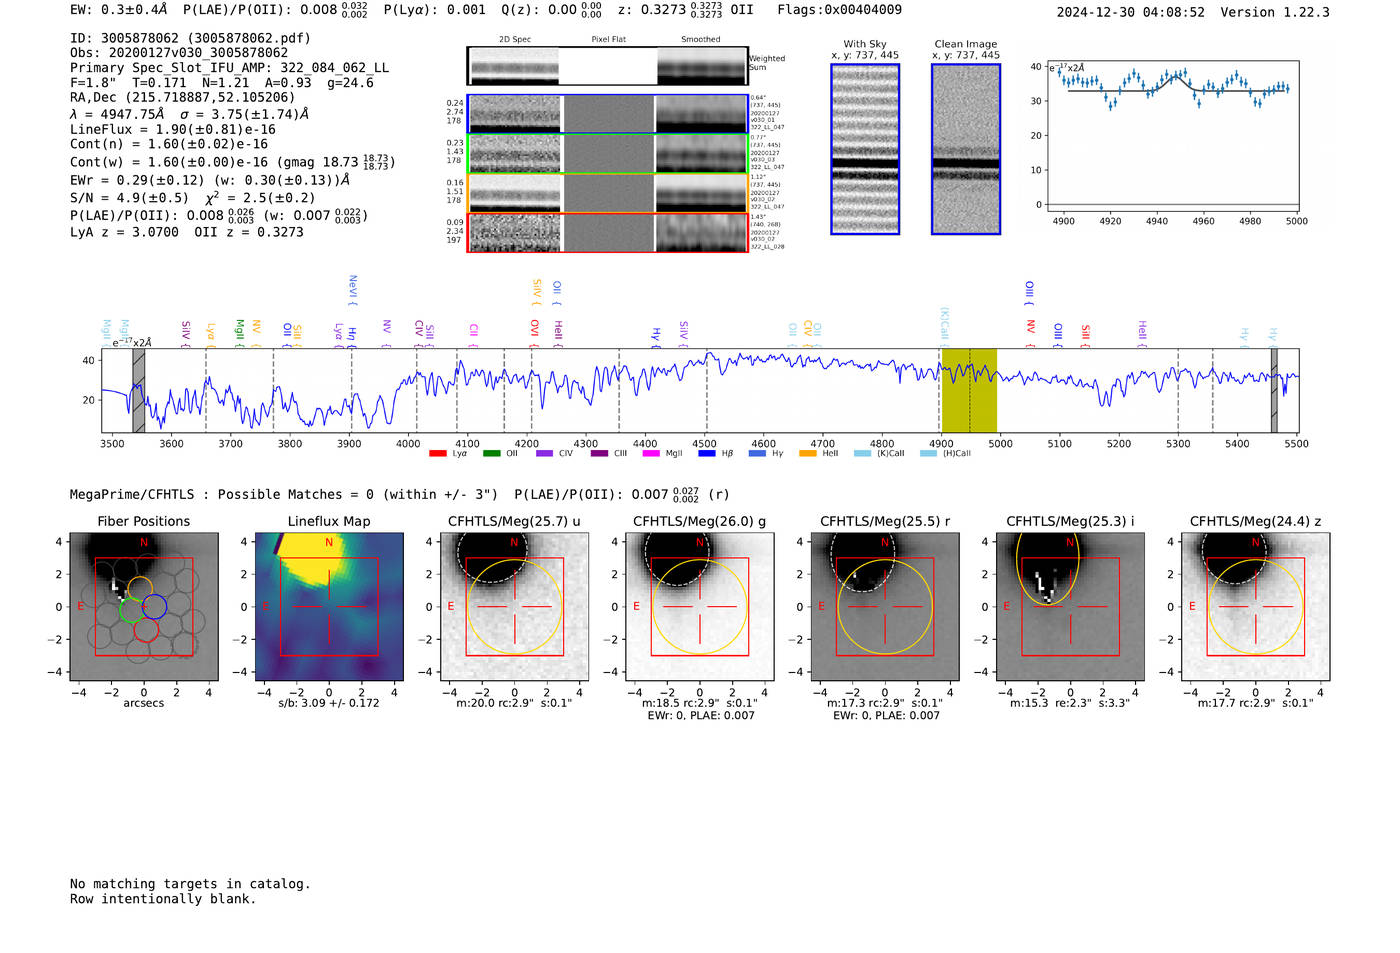Click the Hγ legend swatch
1400x953 pixels.
(x=757, y=453)
